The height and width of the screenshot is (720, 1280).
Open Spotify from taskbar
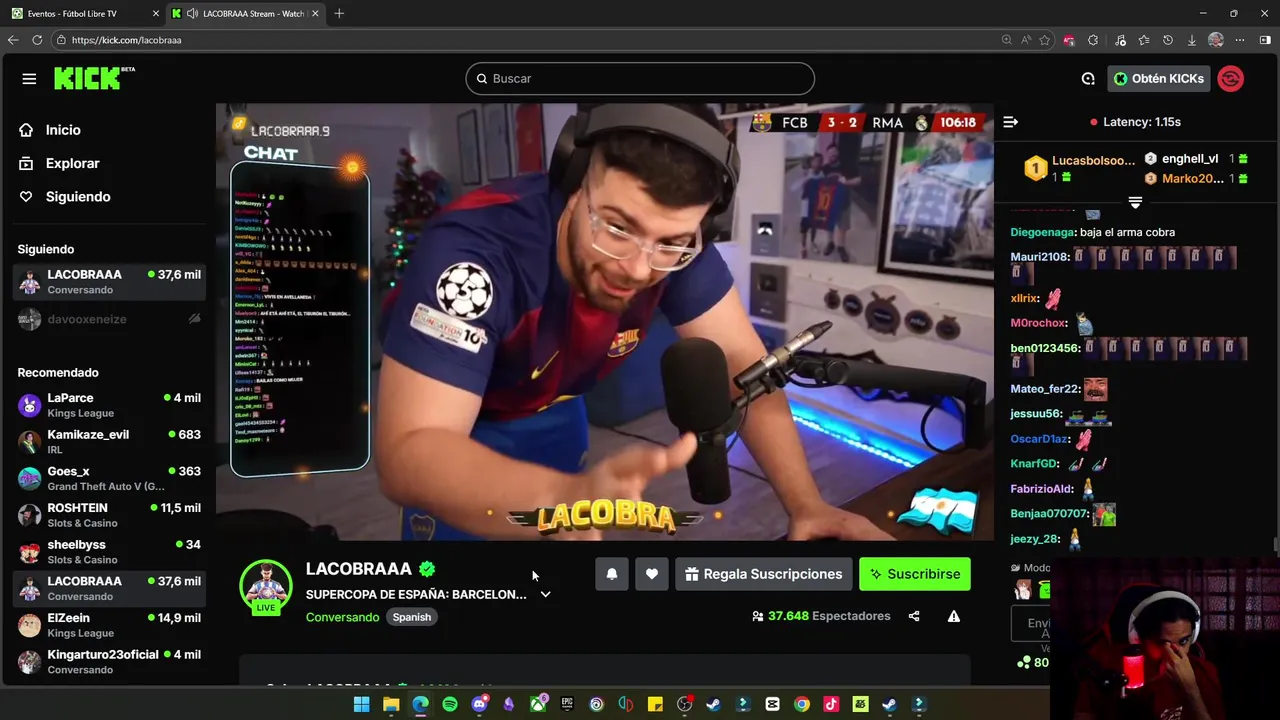[450, 705]
